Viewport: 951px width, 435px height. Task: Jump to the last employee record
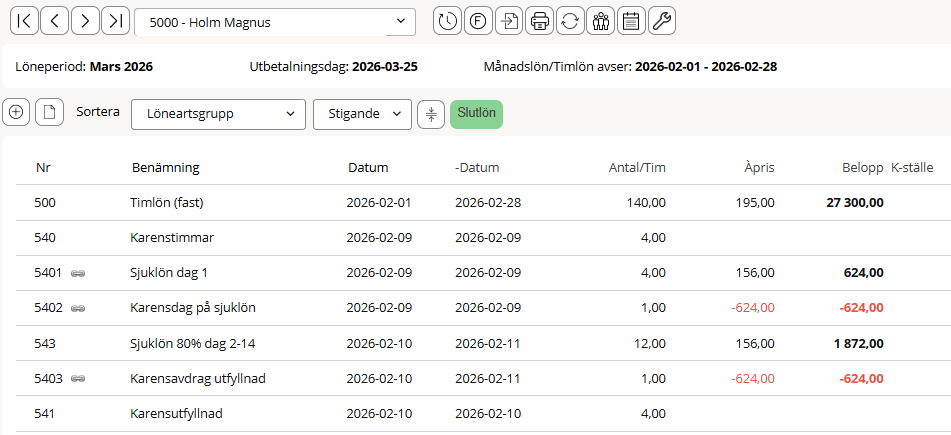click(x=116, y=21)
